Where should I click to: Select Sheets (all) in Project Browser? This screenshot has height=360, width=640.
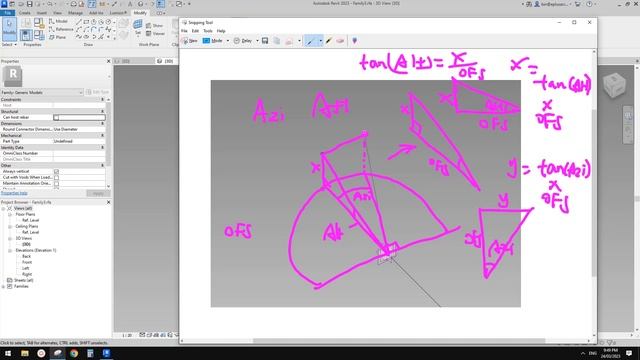[x=23, y=280]
